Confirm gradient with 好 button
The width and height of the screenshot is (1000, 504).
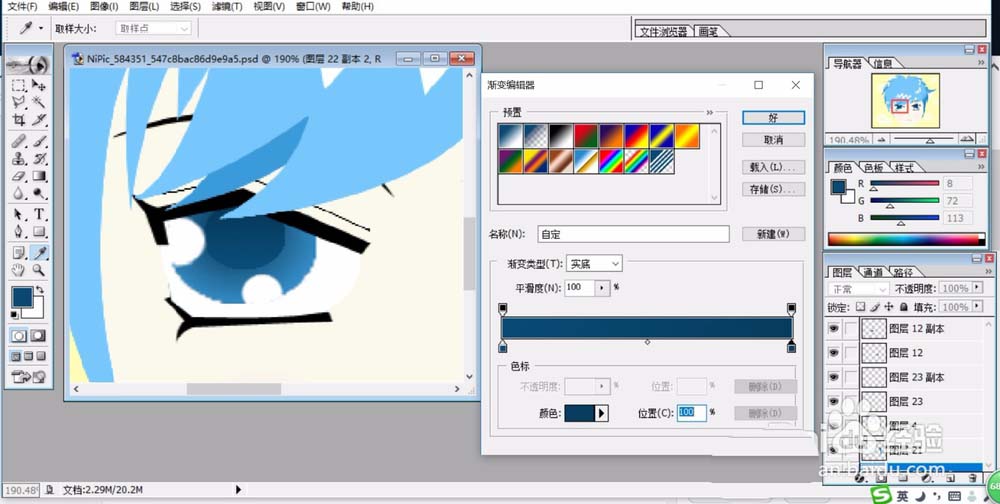point(774,118)
